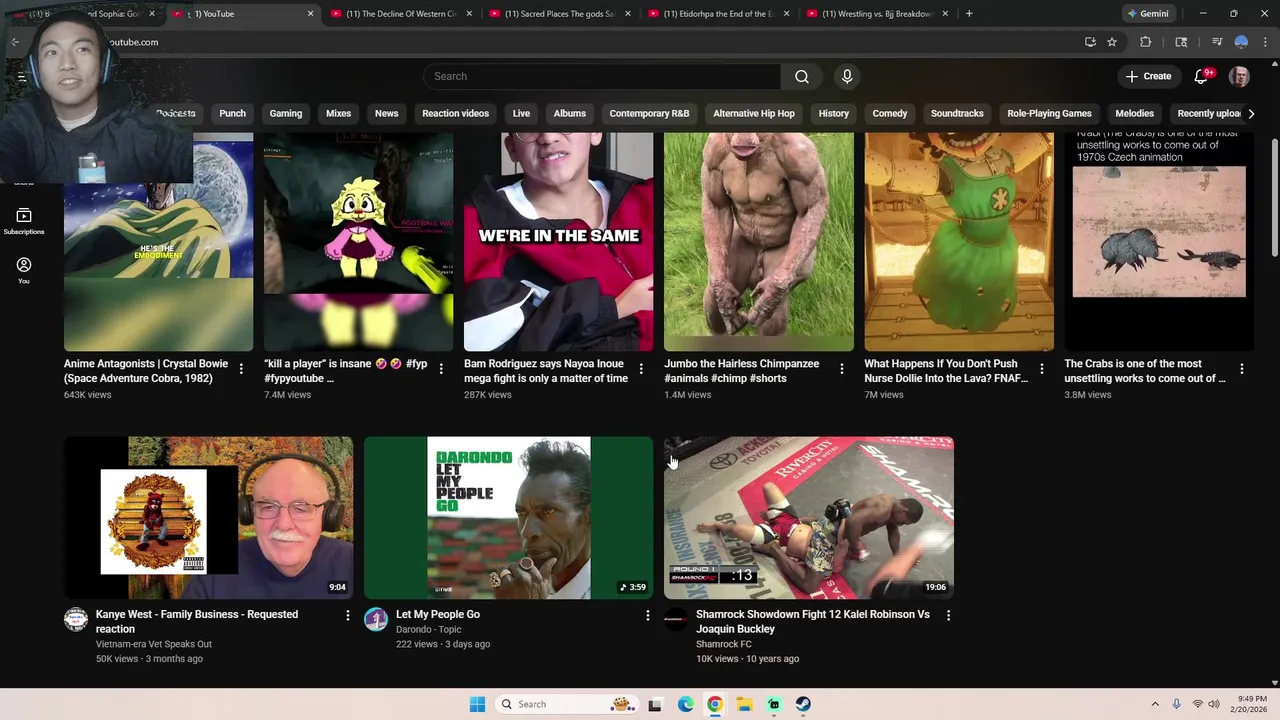Click the Chrome icon on the taskbar
This screenshot has width=1280, height=720.
tap(714, 704)
